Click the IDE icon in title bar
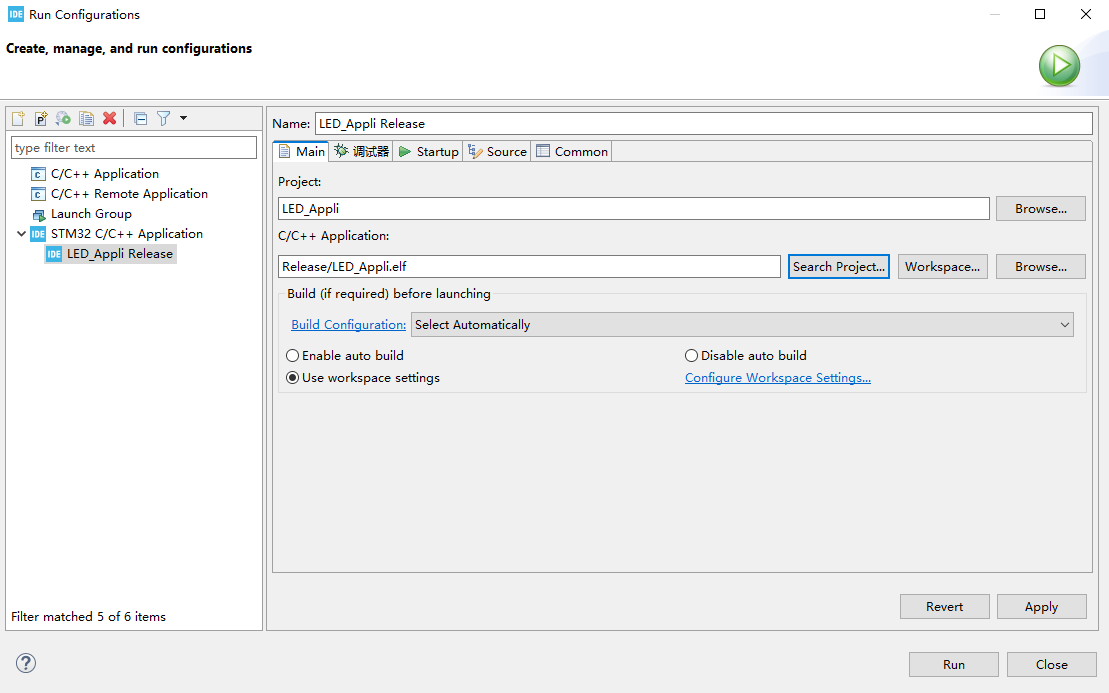This screenshot has width=1109, height=693. click(x=16, y=14)
